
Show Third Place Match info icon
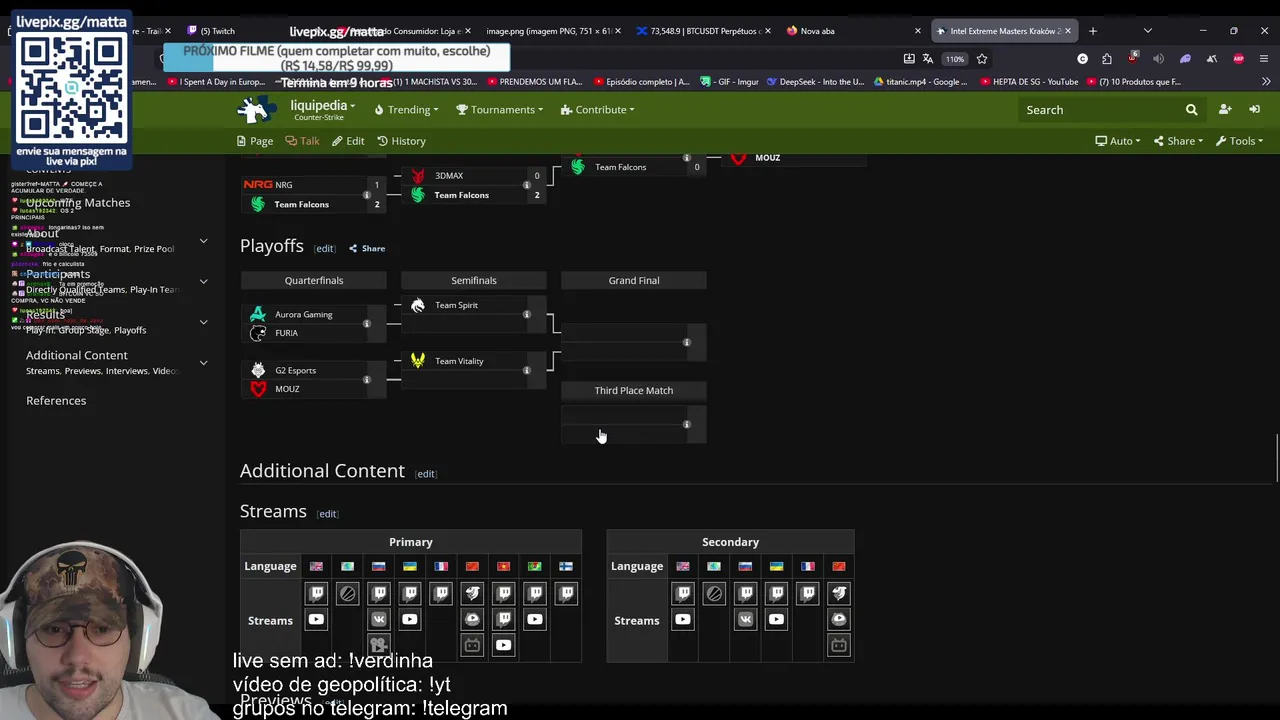(x=687, y=425)
